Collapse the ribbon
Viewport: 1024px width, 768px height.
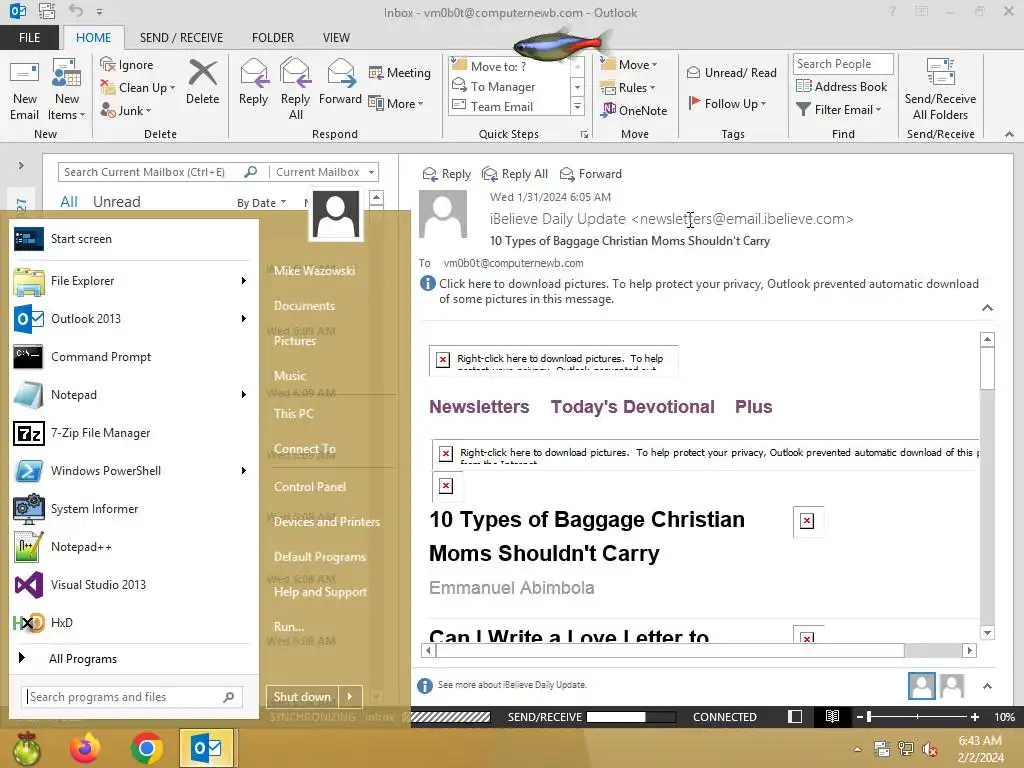click(x=1009, y=134)
